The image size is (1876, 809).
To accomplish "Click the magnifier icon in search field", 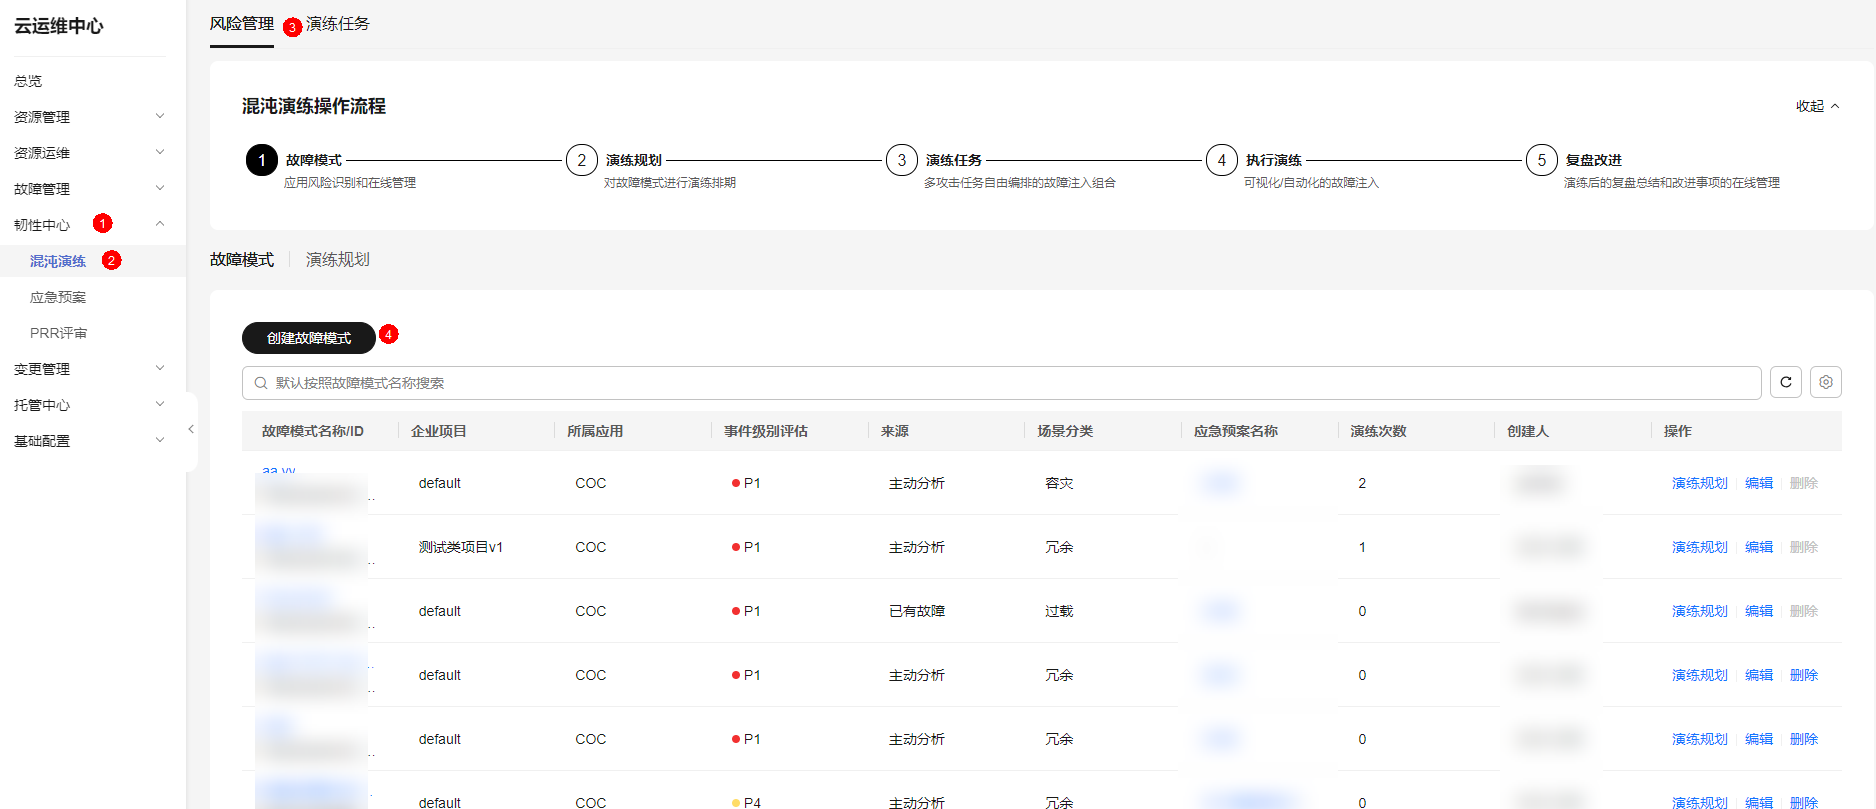I will tap(261, 383).
